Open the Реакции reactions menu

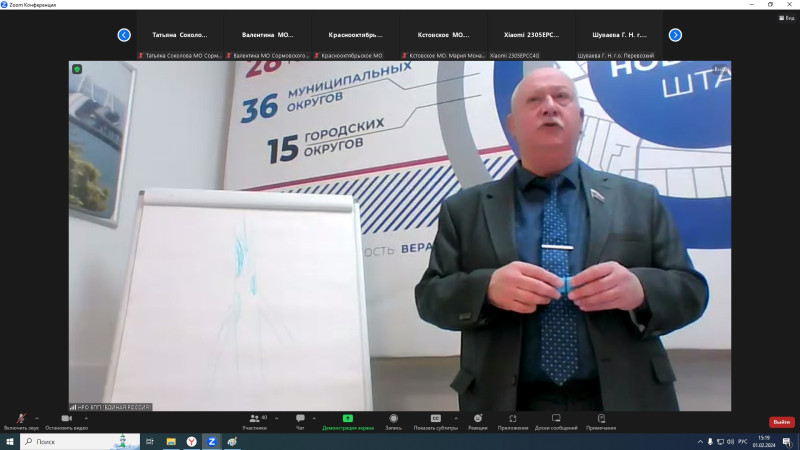(478, 421)
